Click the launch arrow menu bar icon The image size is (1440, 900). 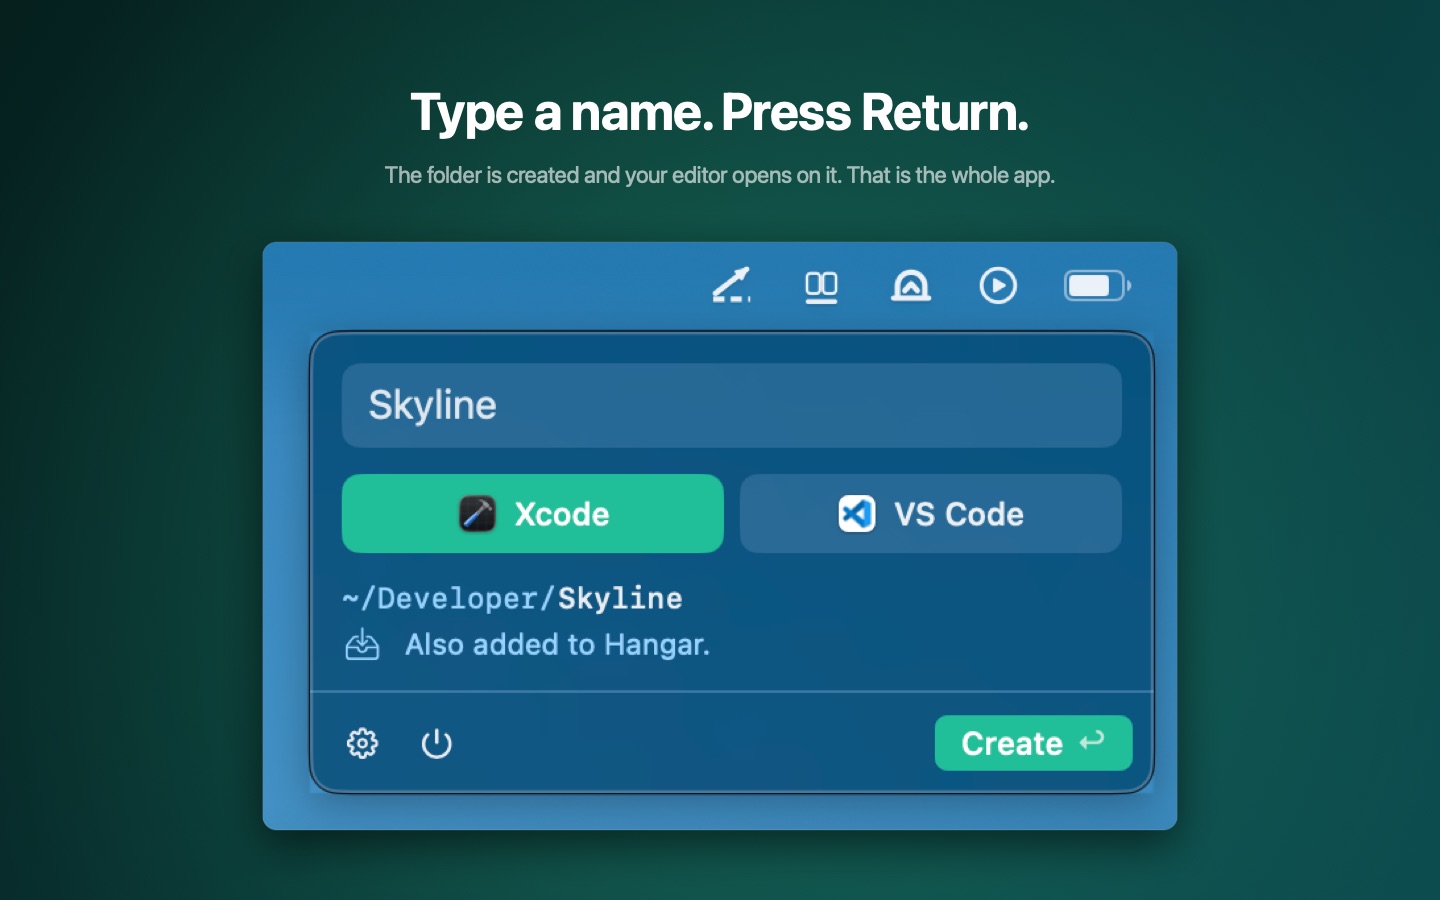731,285
